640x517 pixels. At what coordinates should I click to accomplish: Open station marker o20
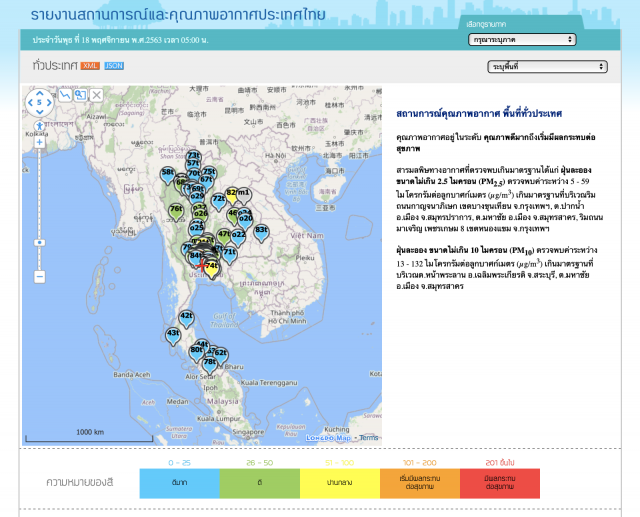pyautogui.click(x=246, y=222)
